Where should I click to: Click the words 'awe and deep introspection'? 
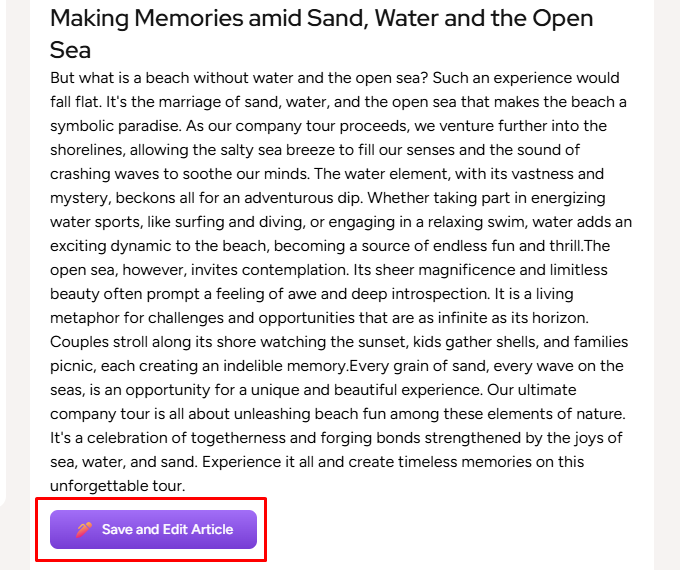379,294
